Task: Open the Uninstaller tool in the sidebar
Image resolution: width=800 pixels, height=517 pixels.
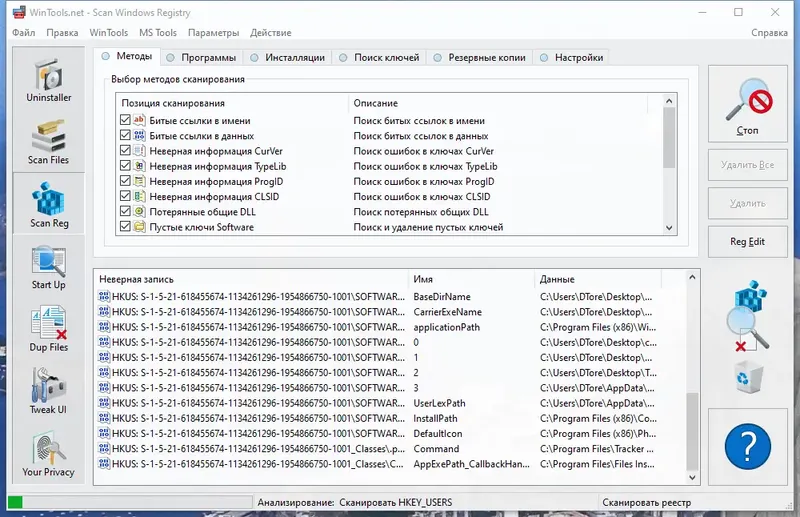Action: point(48,79)
